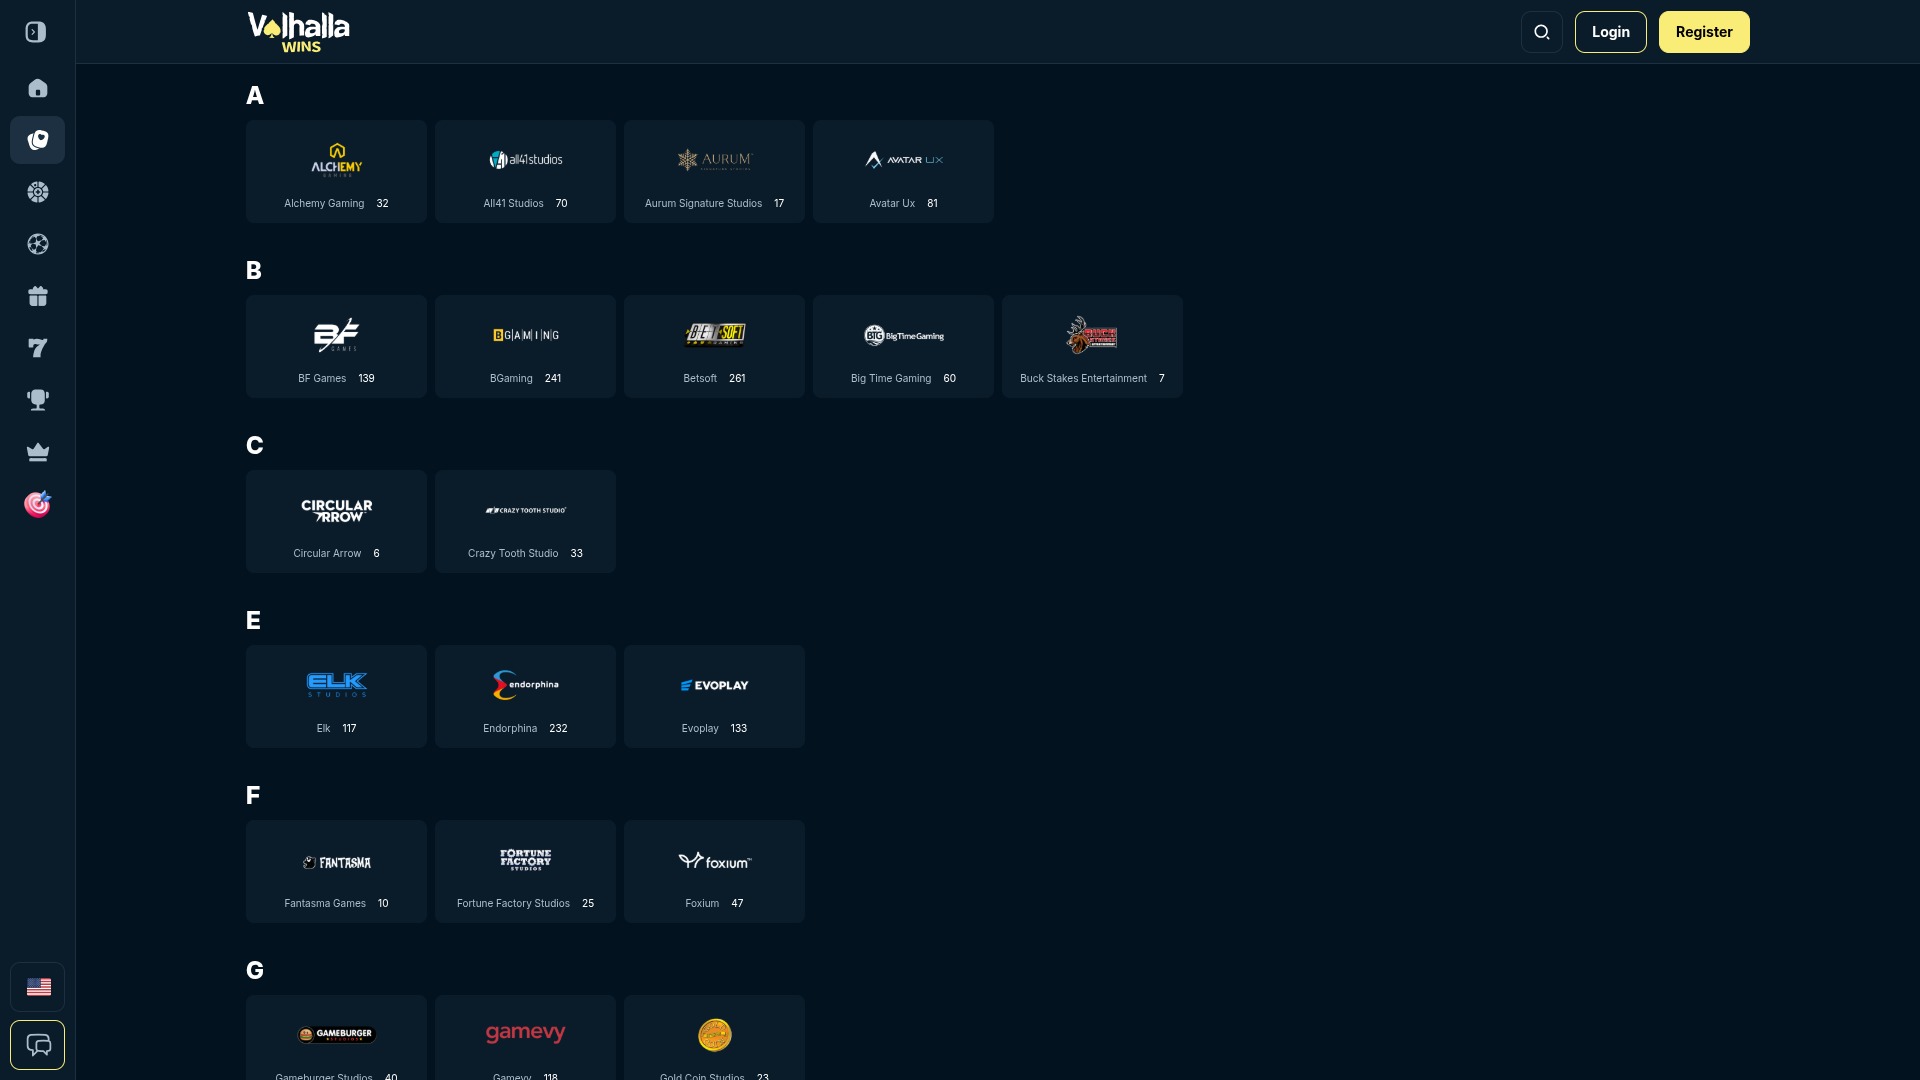Screen dimensions: 1920x1080
Task: Open Gold Coin Studios provider card
Action: [x=714, y=1037]
